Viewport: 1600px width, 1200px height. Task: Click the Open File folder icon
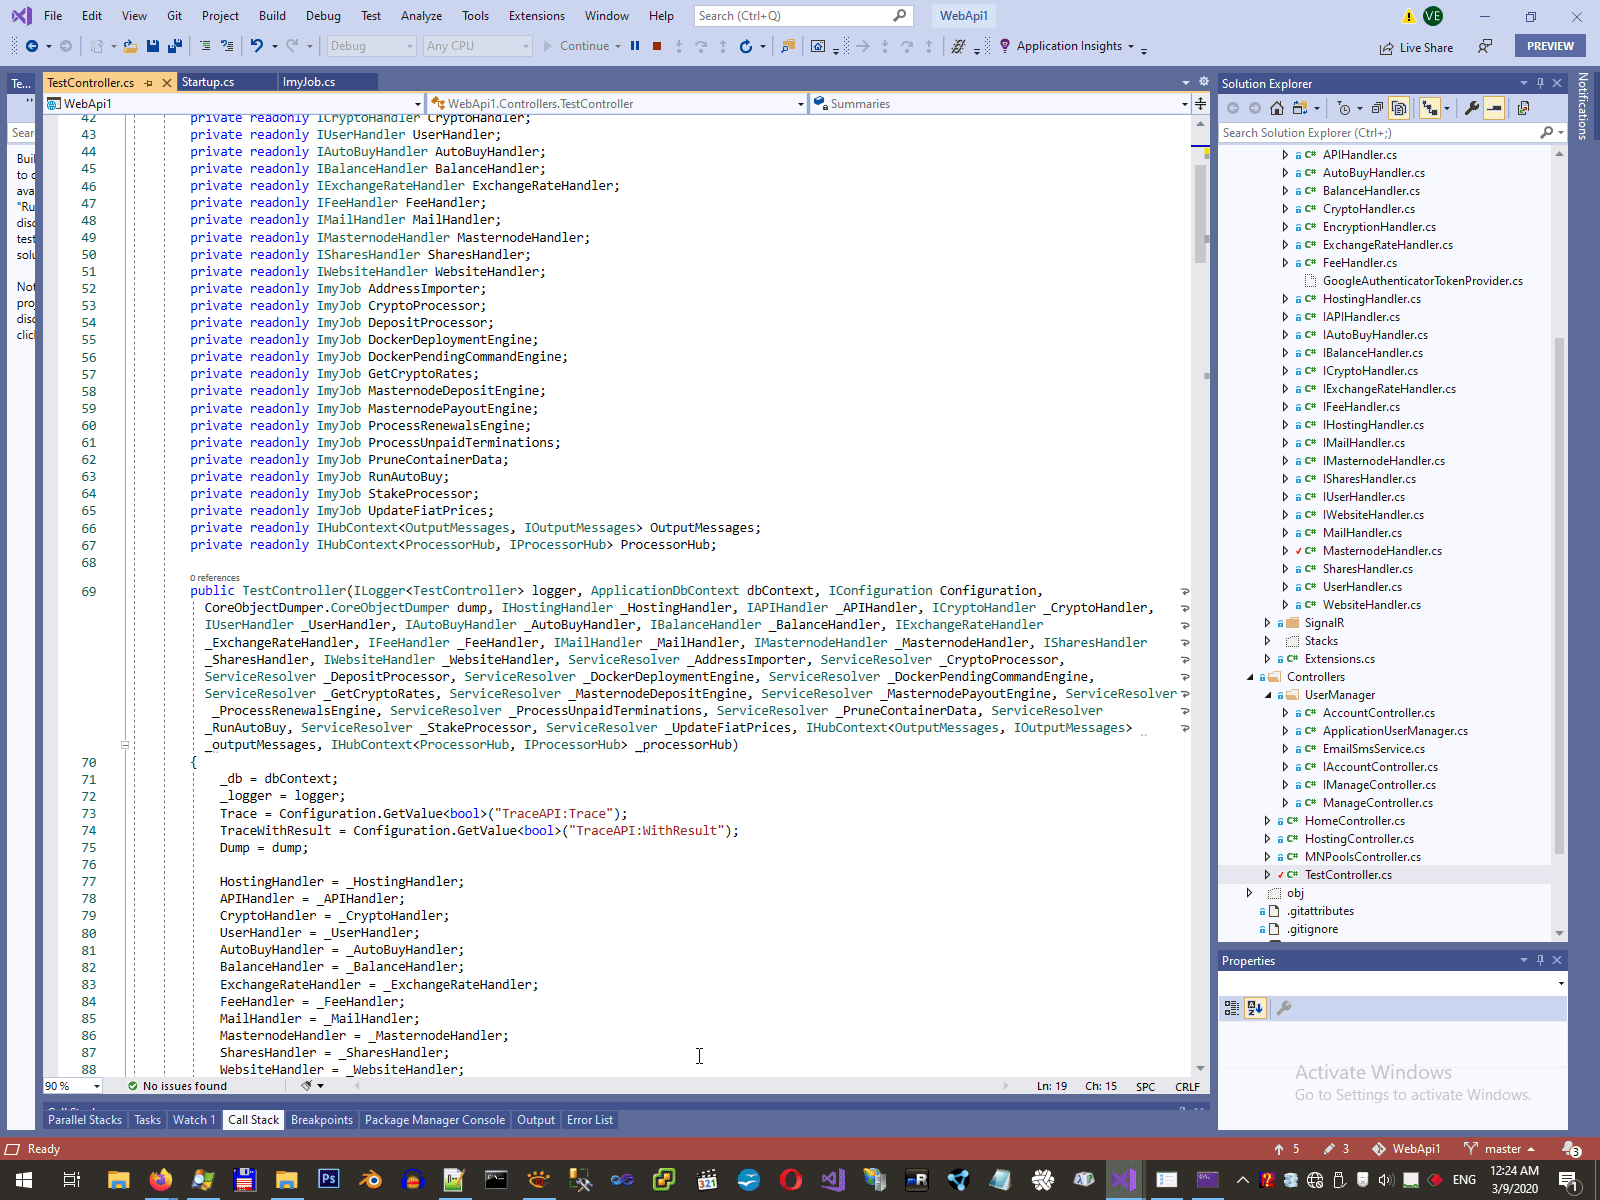click(130, 46)
